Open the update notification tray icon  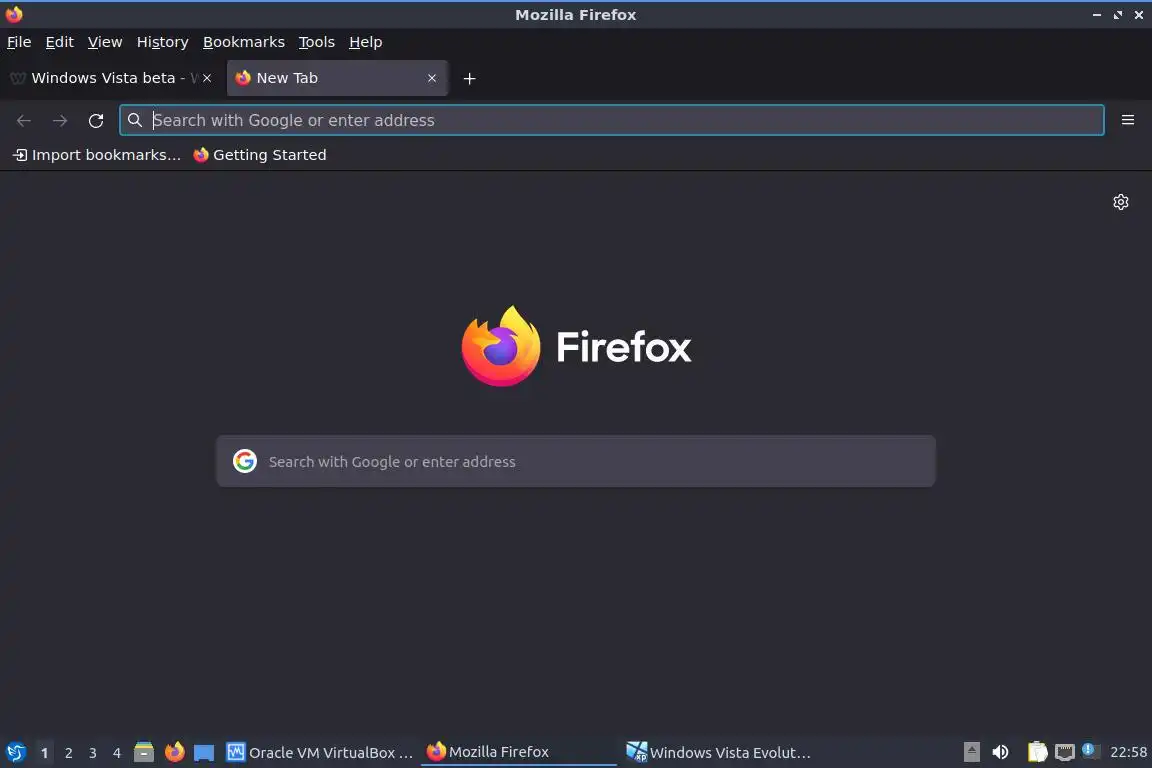pos(1090,751)
